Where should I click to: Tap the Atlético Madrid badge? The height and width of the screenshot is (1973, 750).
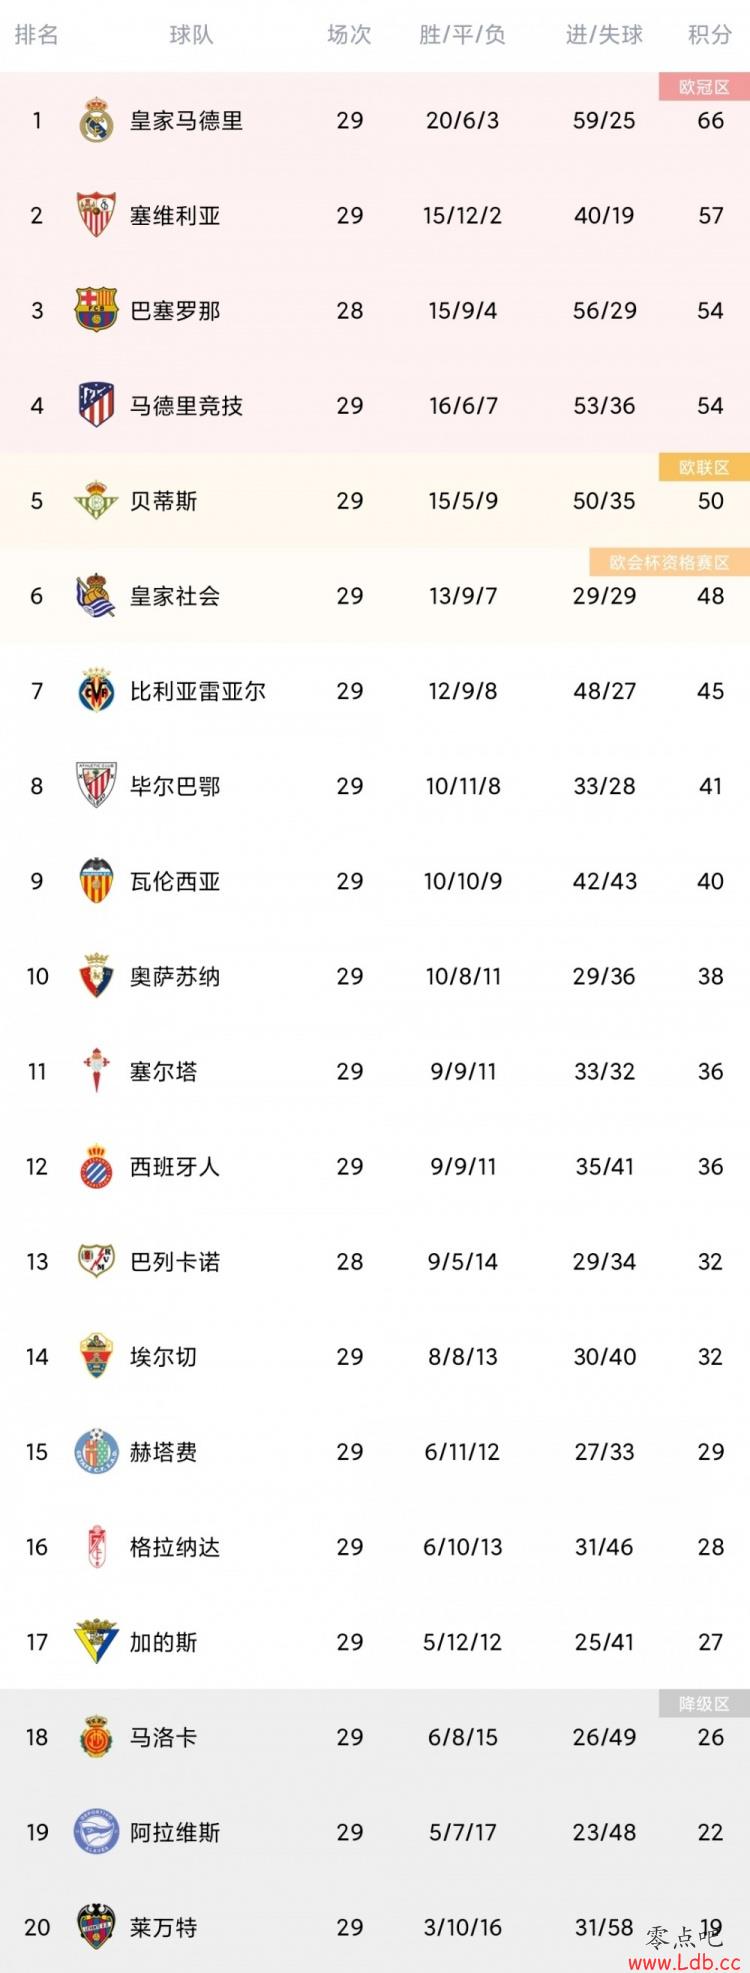(x=97, y=405)
